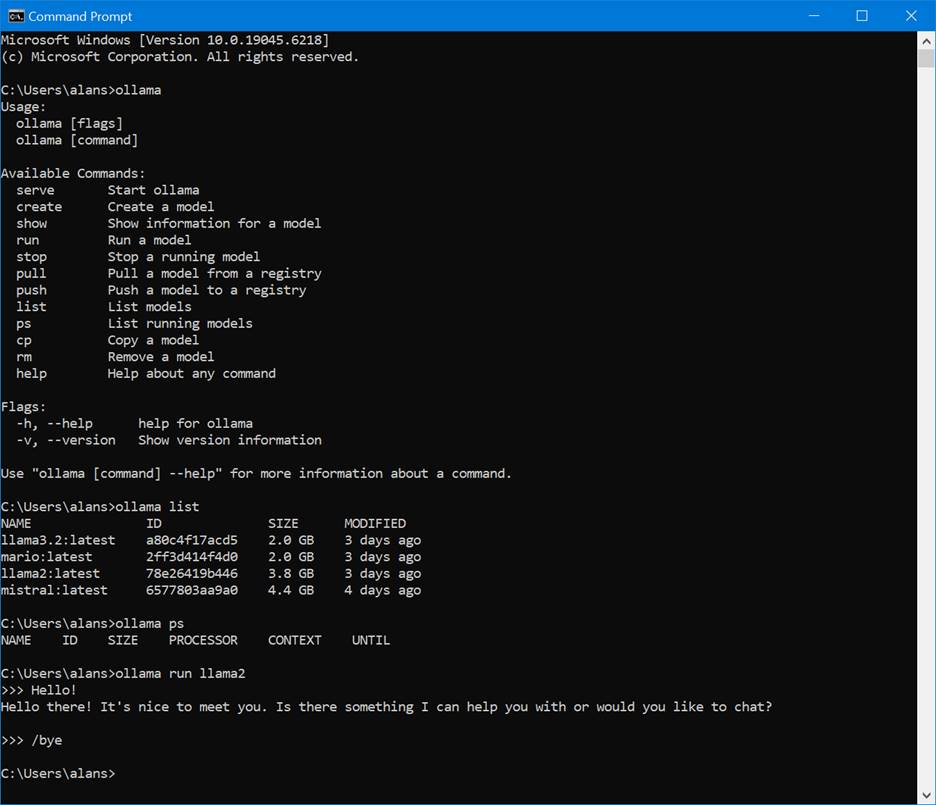Click the PROCESSOR column header text
The image size is (936, 805).
(x=203, y=640)
